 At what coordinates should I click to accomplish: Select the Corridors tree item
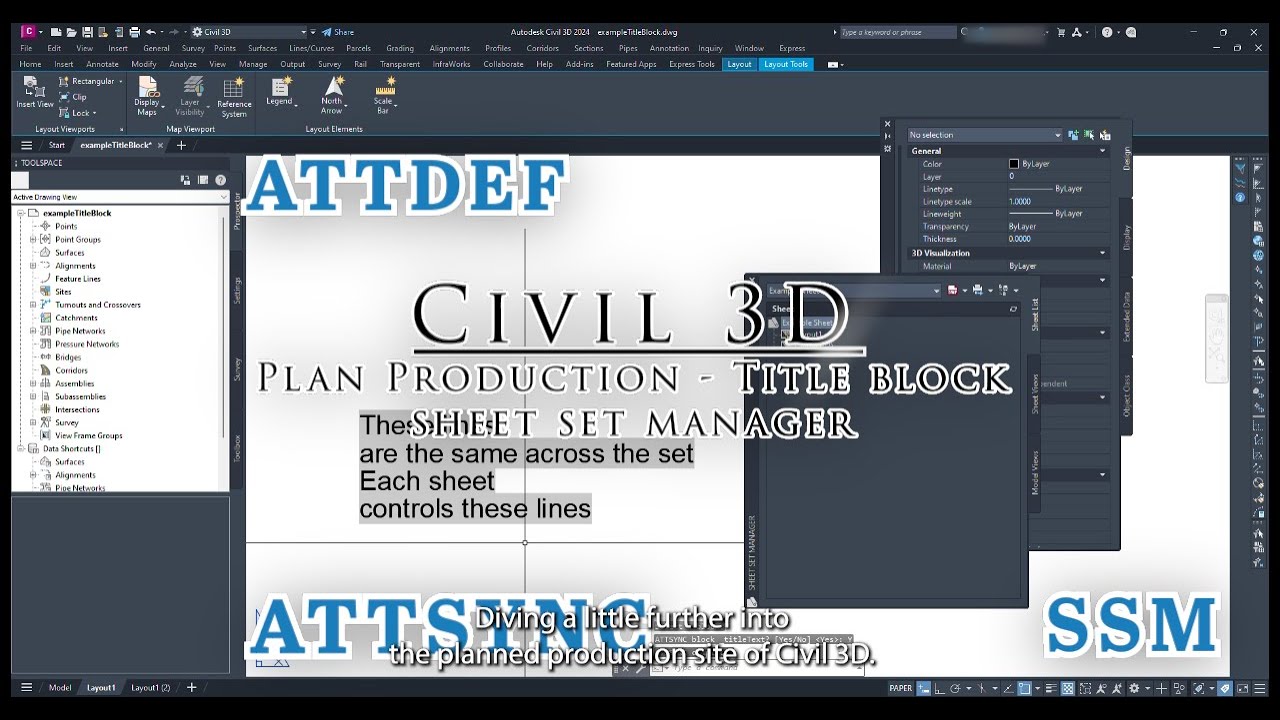pos(71,370)
